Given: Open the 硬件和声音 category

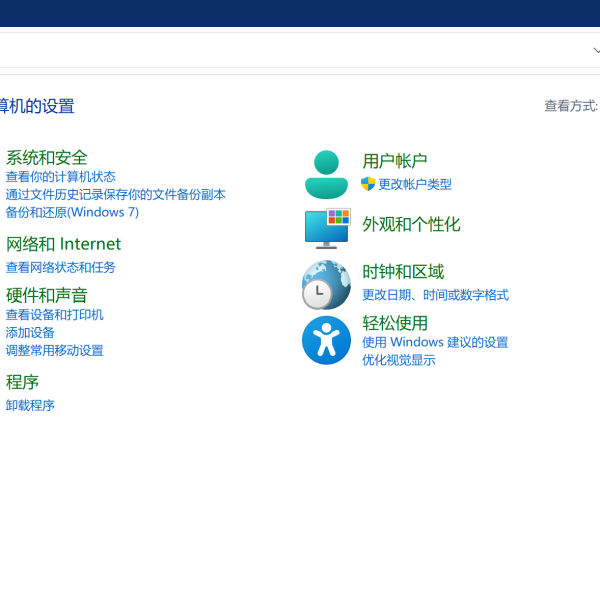Looking at the screenshot, I should click(x=47, y=295).
